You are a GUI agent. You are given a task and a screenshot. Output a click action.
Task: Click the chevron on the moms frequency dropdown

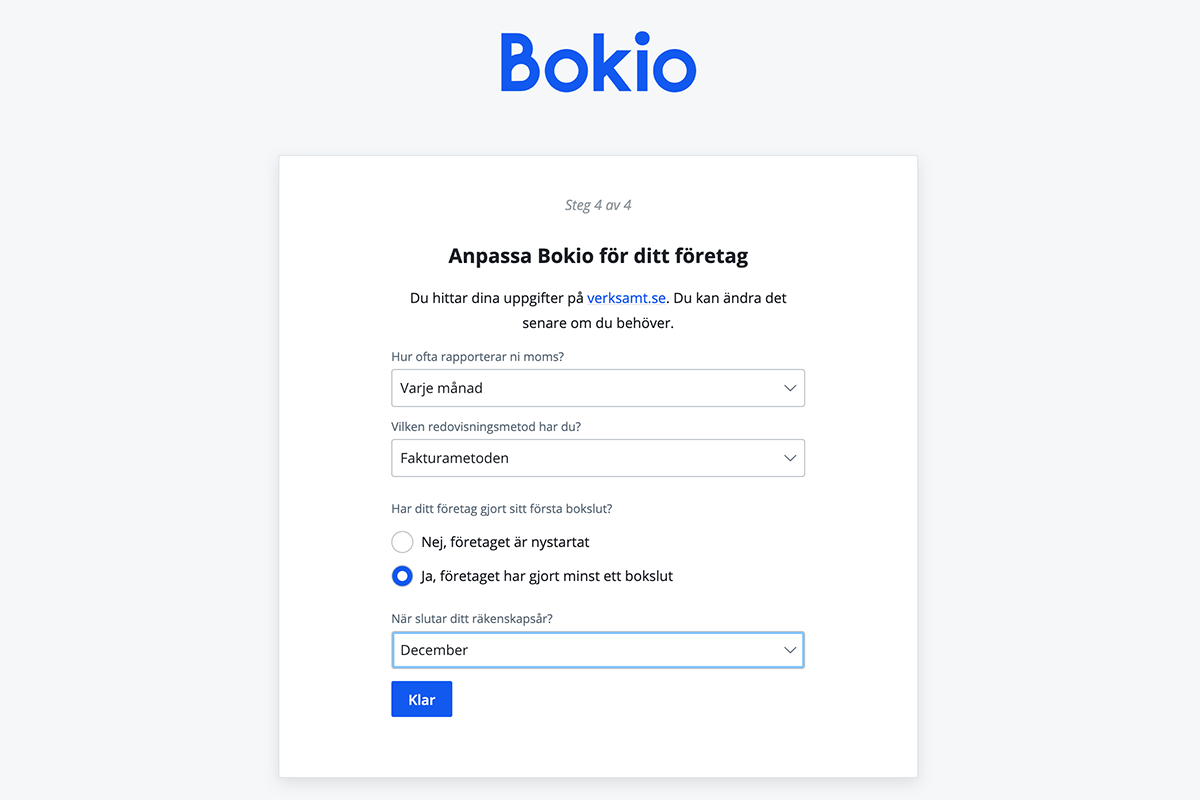click(x=789, y=388)
